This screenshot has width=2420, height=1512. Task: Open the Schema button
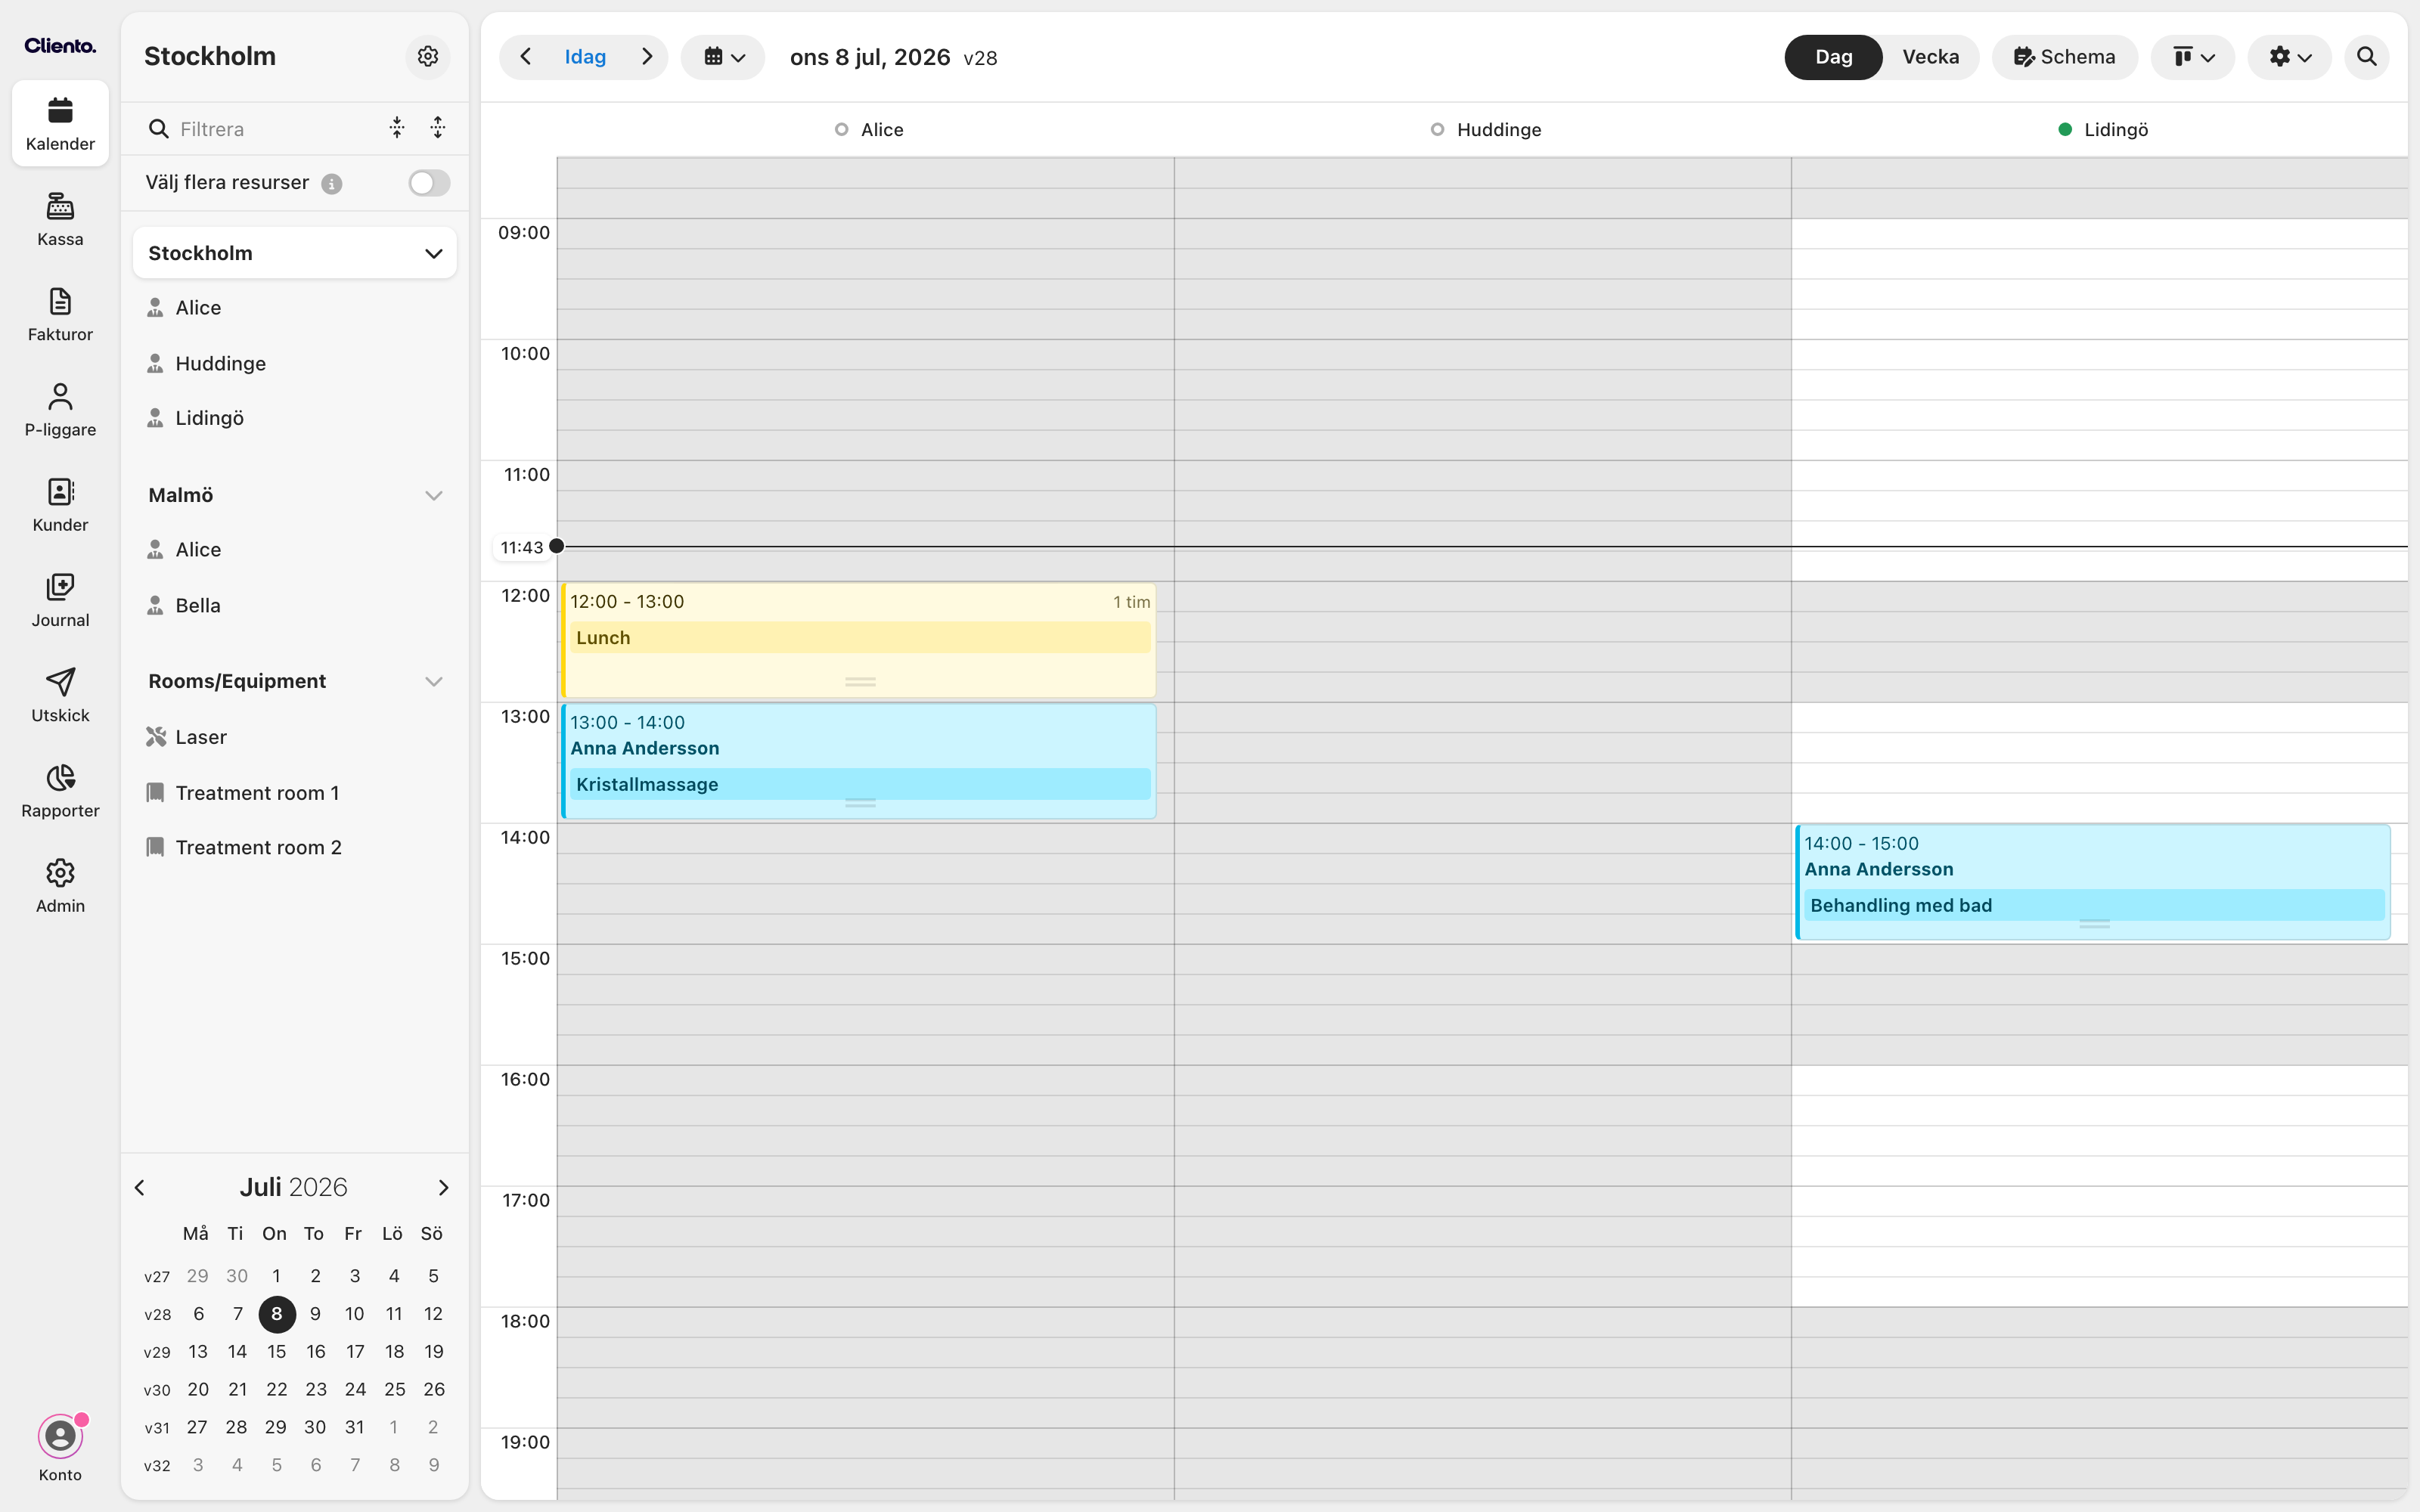[x=2064, y=57]
